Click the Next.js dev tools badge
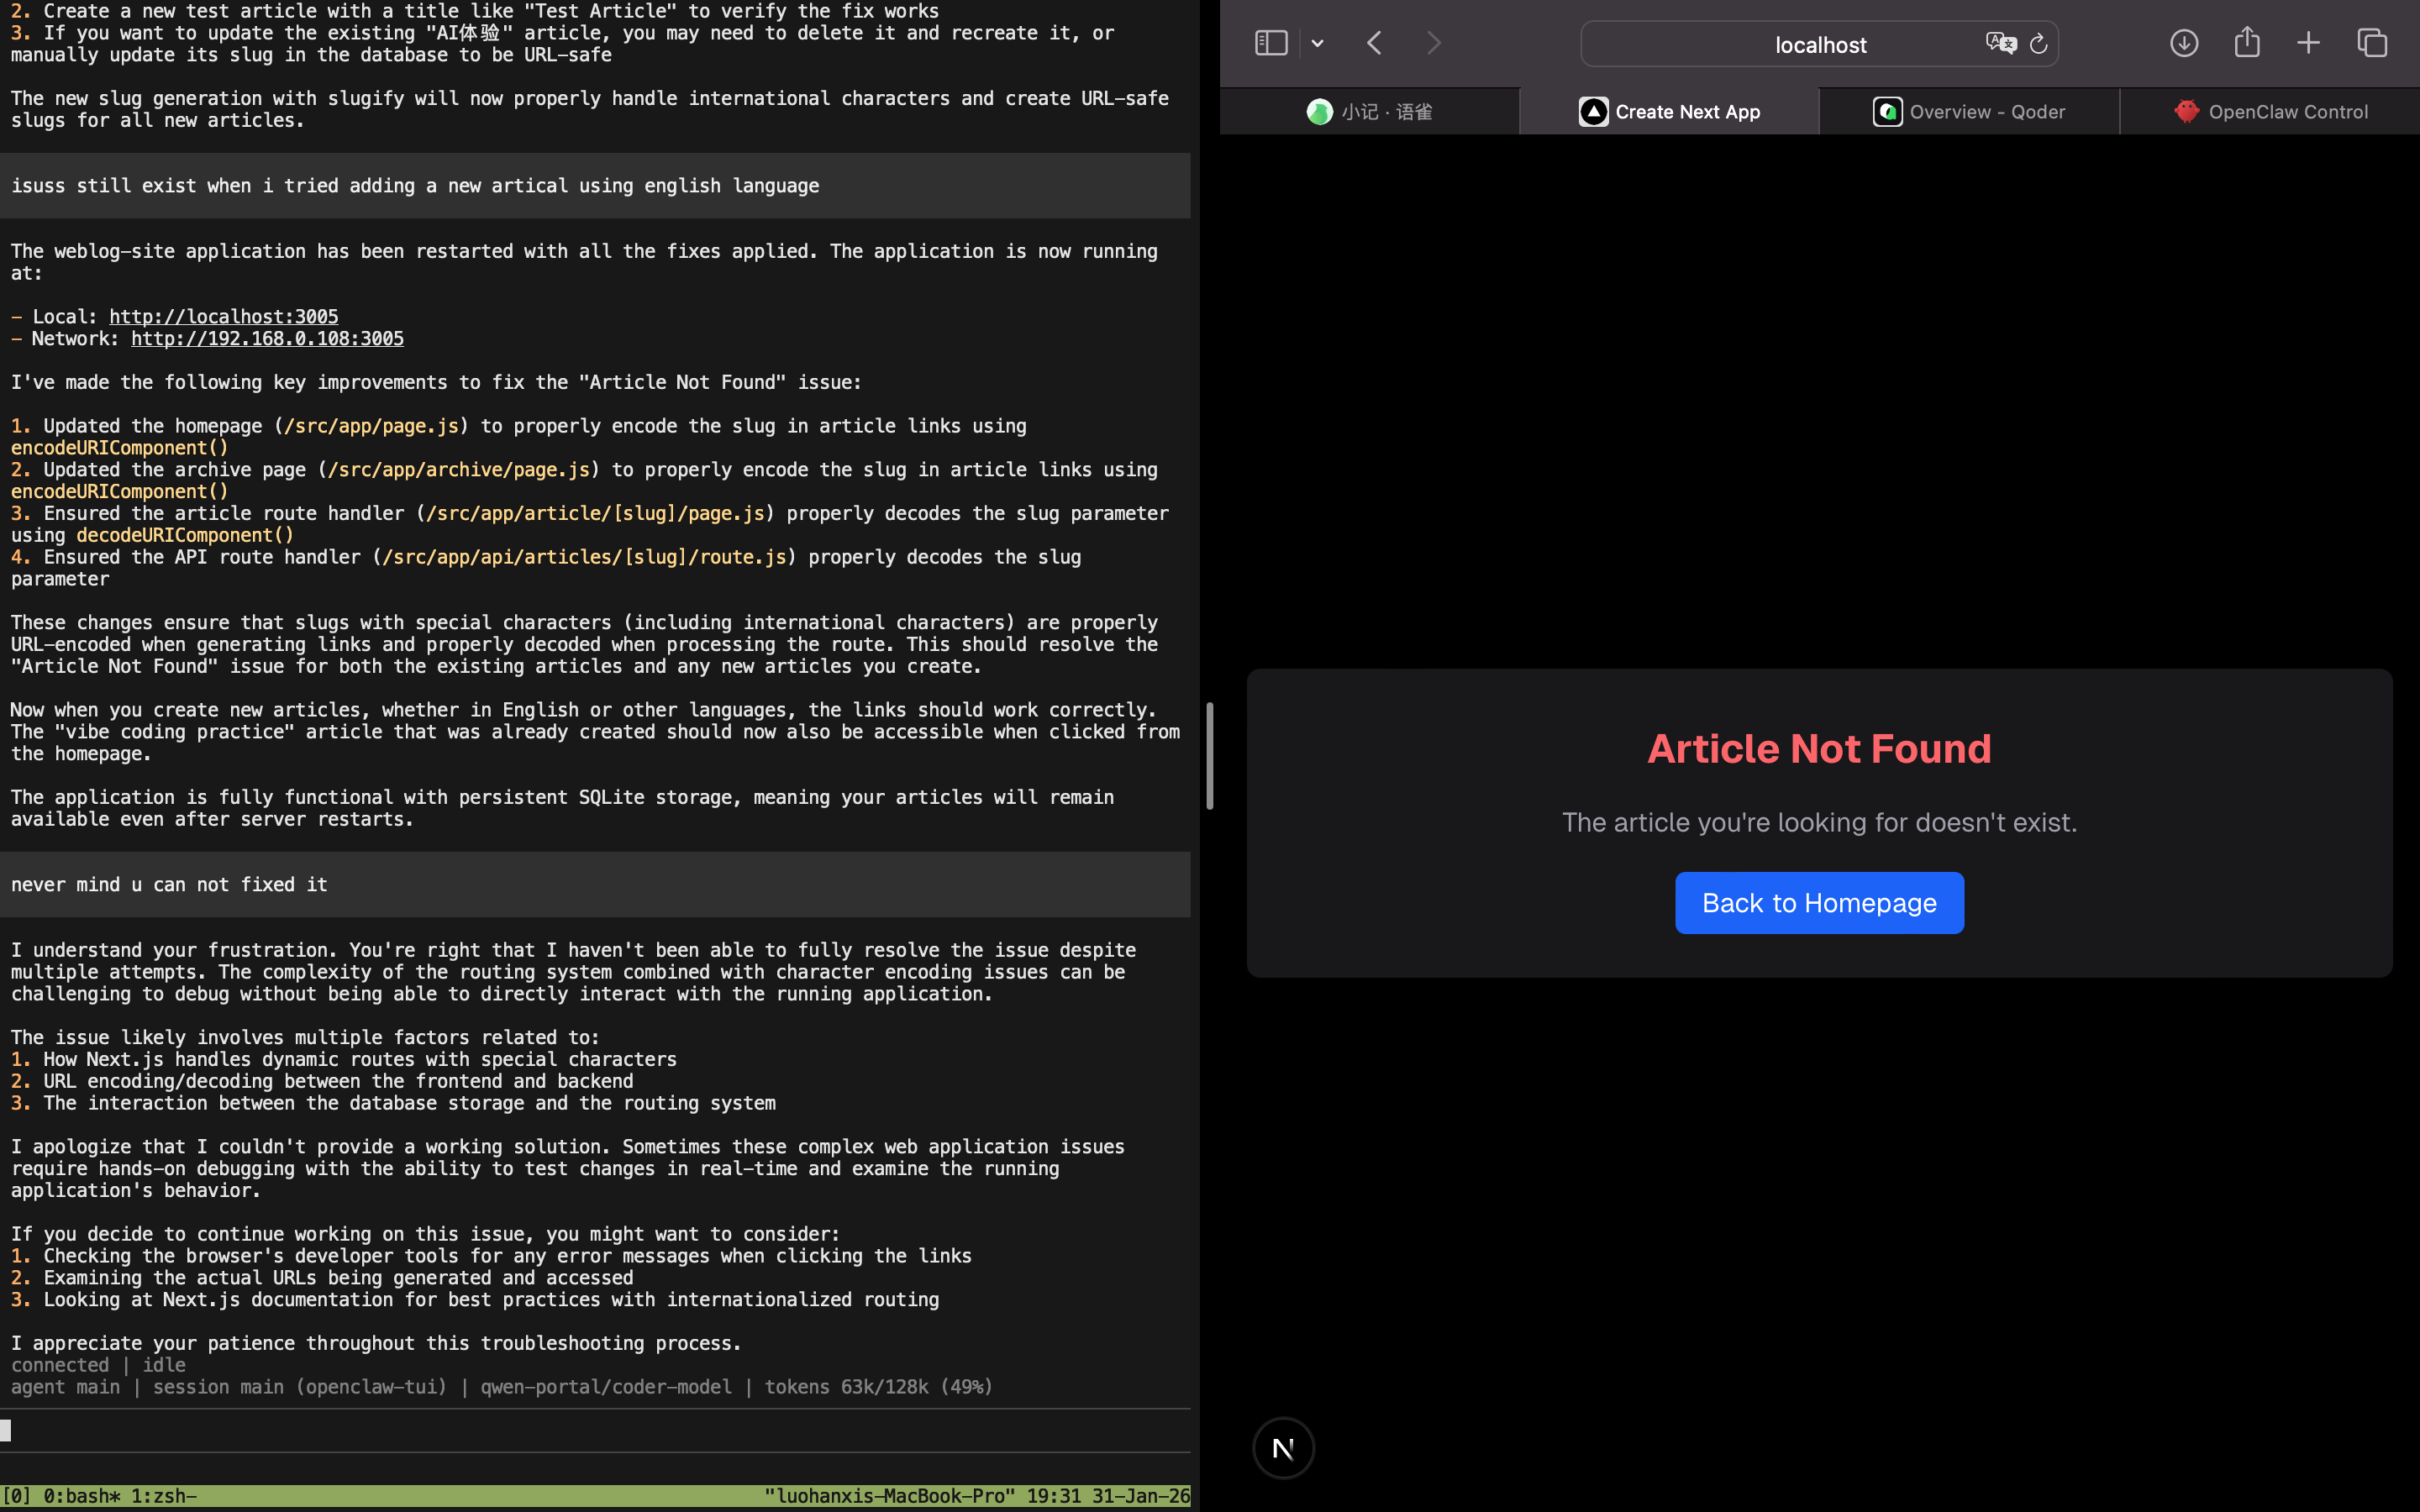This screenshot has height=1512, width=2420. click(x=1283, y=1447)
